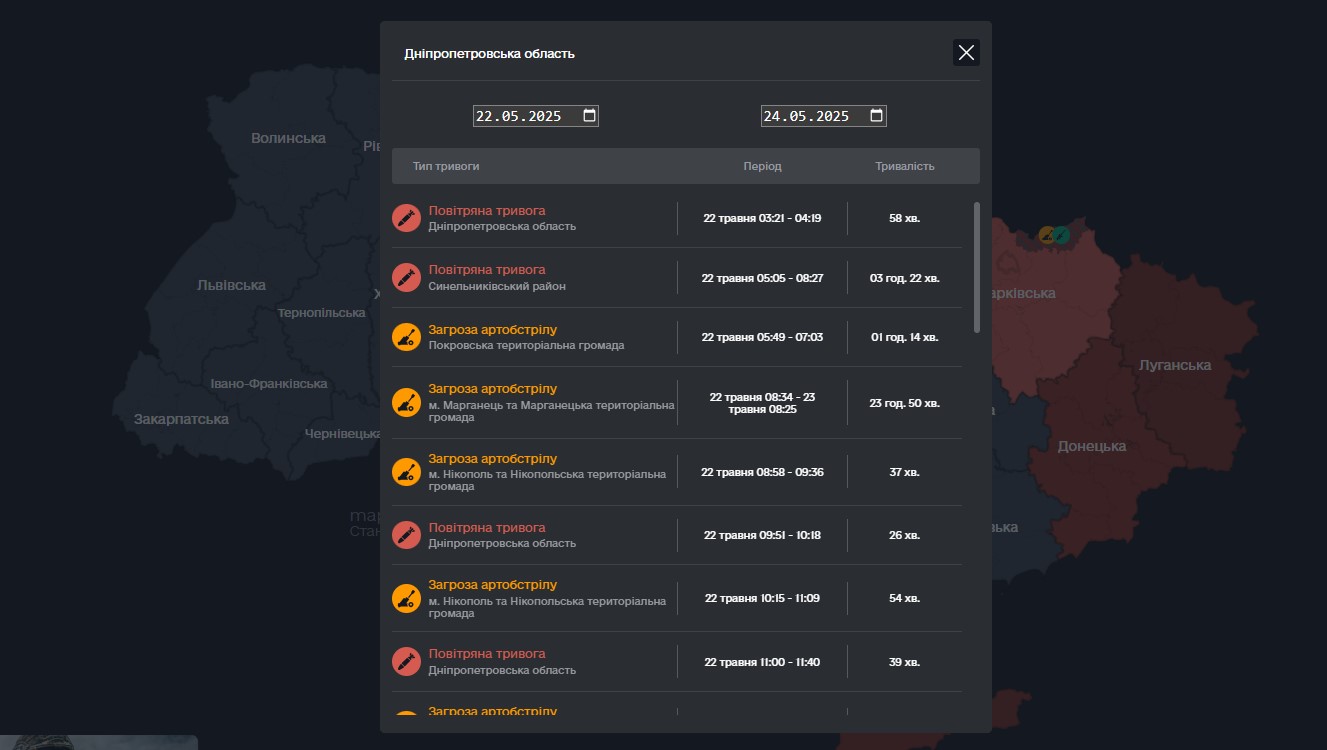
Task: Click artillery threat icon for Марганець row
Action: point(406,403)
